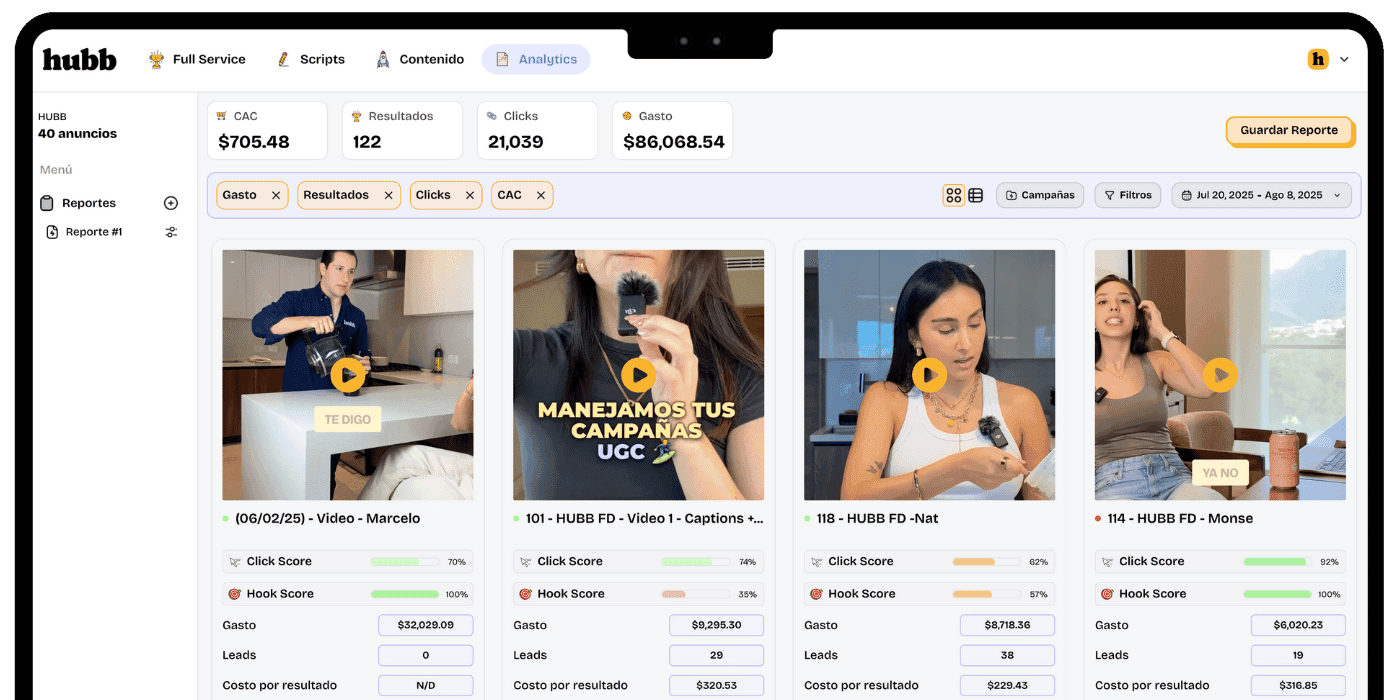Switch to table view

pyautogui.click(x=976, y=195)
